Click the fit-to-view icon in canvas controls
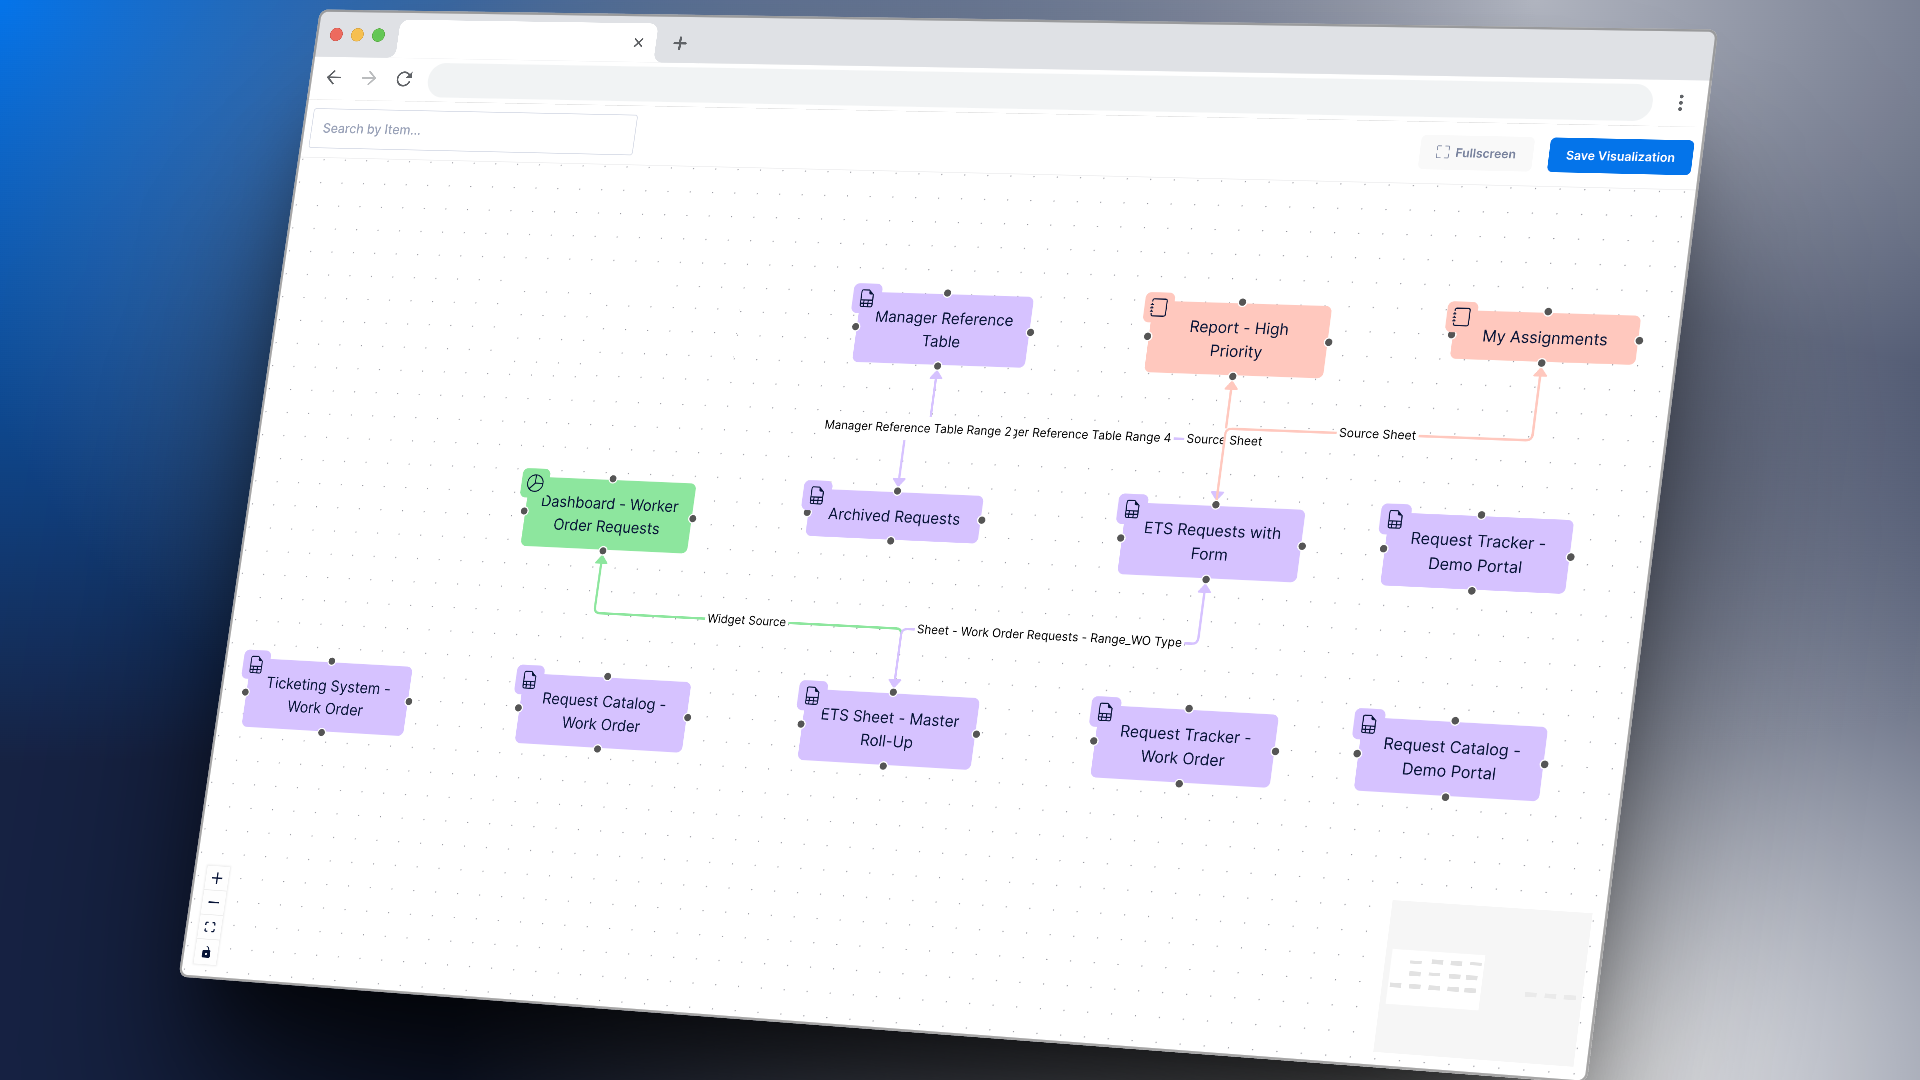Screen dimensions: 1920x1080 click(210, 926)
